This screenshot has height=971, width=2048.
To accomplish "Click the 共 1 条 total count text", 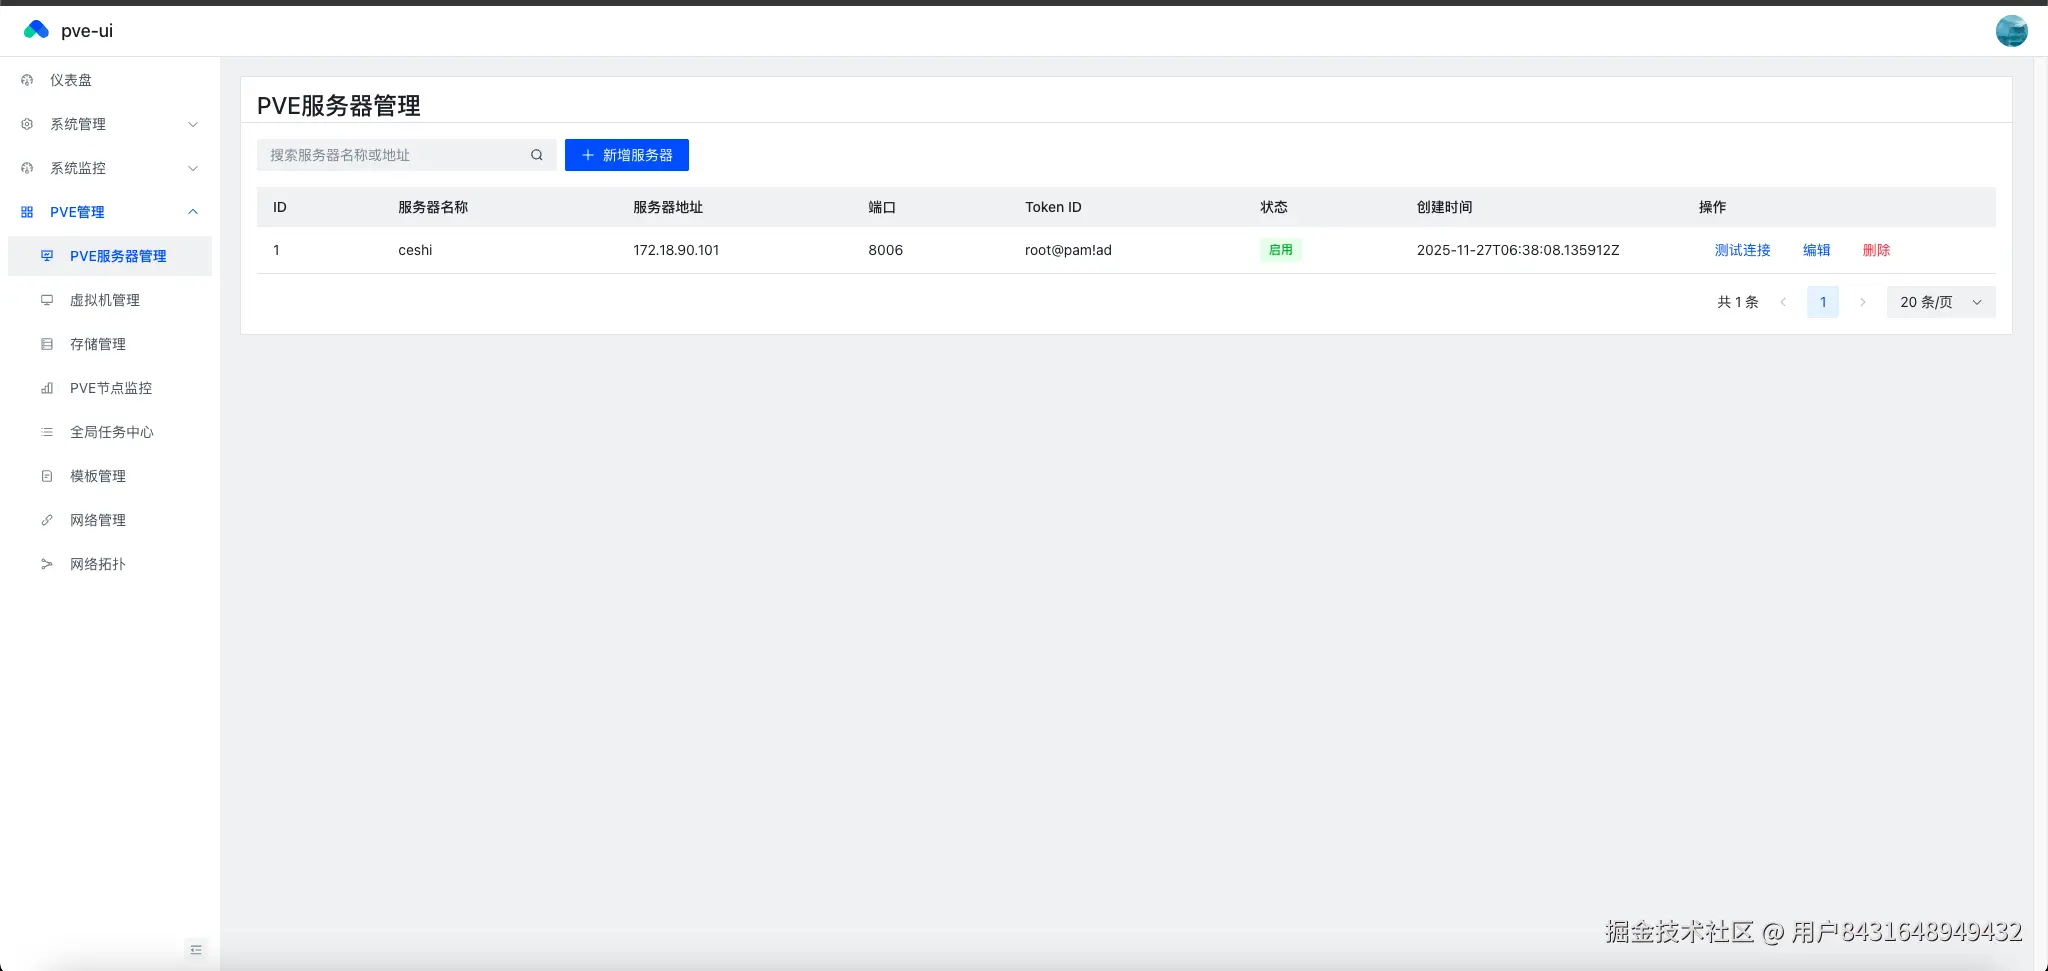I will click(1738, 302).
